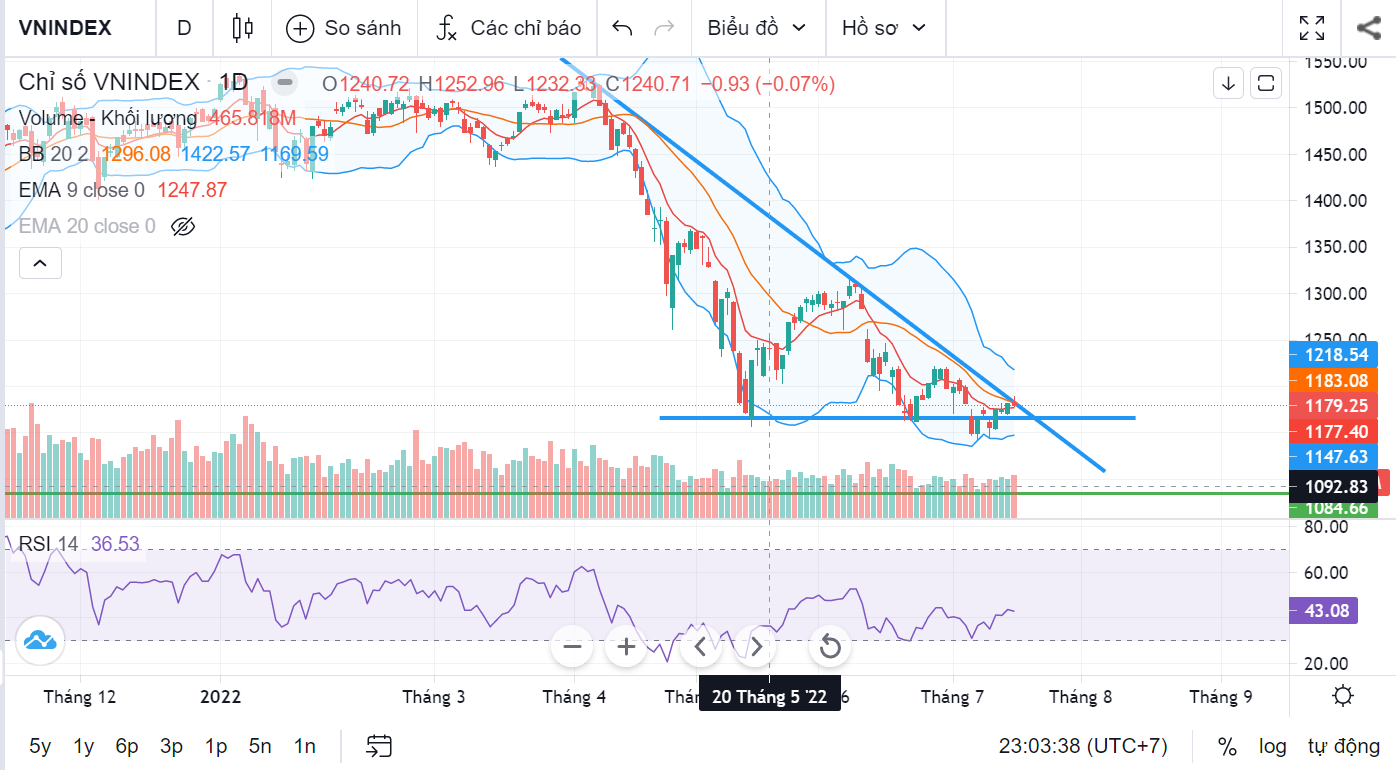Click the 1084.66 green price label

coord(1334,508)
